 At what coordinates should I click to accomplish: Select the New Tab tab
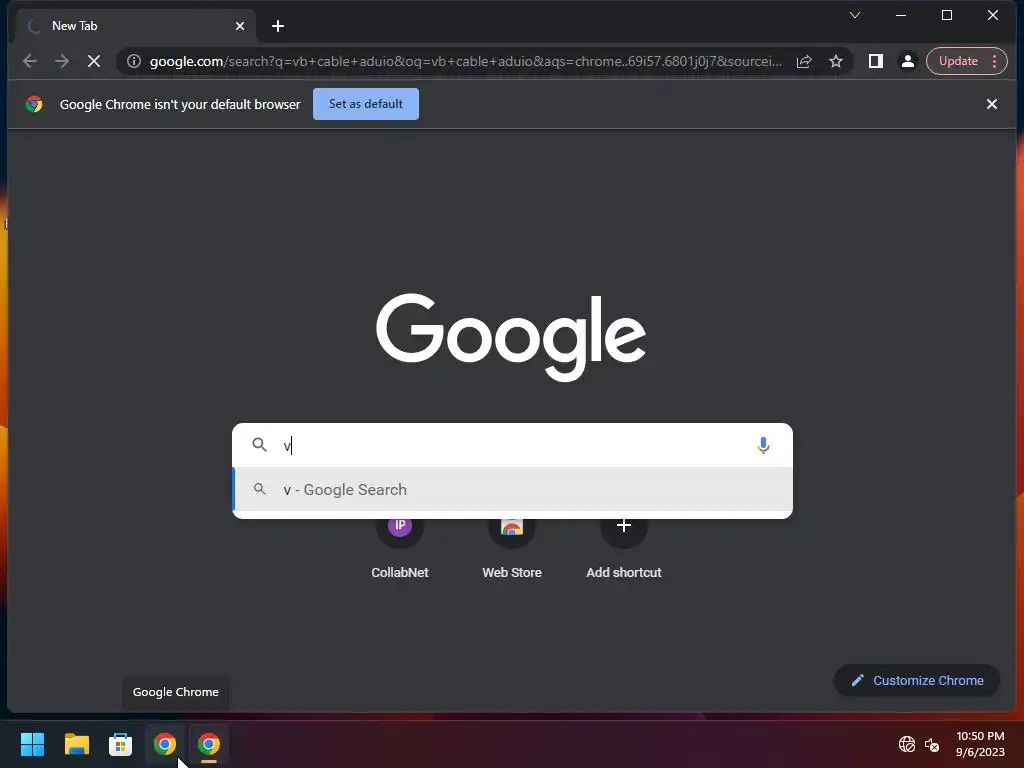(x=134, y=26)
